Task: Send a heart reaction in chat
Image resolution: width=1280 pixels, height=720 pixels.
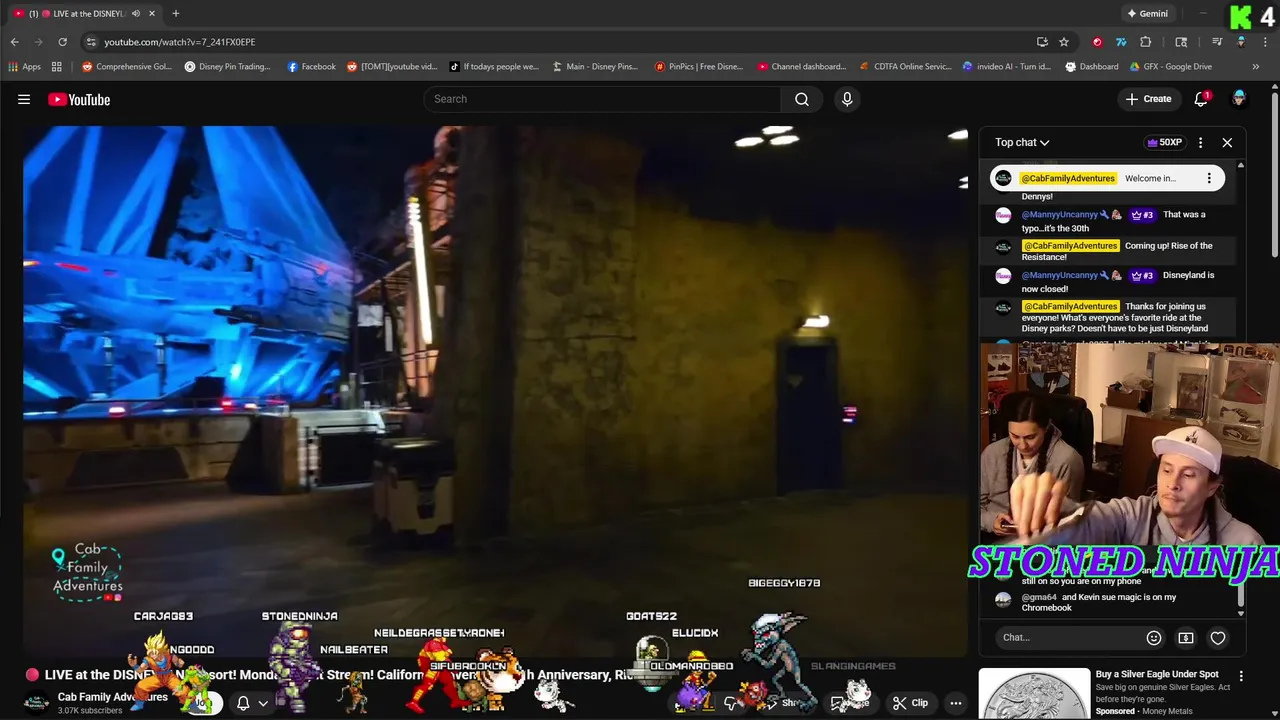Action: pos(1218,638)
